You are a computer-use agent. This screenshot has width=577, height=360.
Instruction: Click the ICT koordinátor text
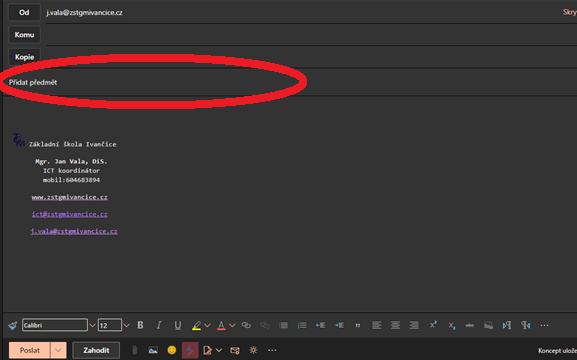point(71,171)
